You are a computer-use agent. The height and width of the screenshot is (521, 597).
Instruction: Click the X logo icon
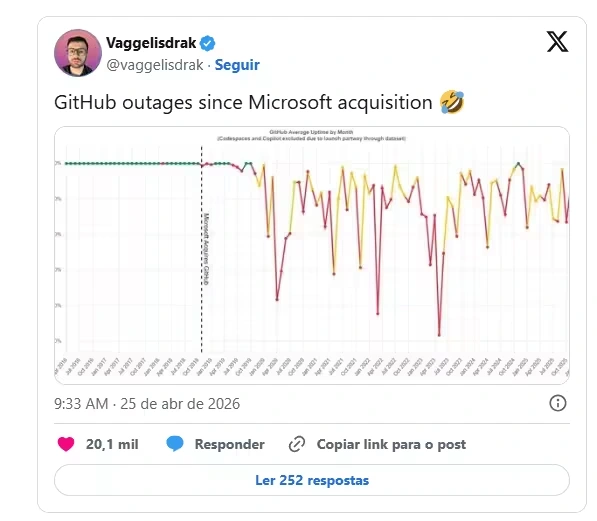coord(557,42)
